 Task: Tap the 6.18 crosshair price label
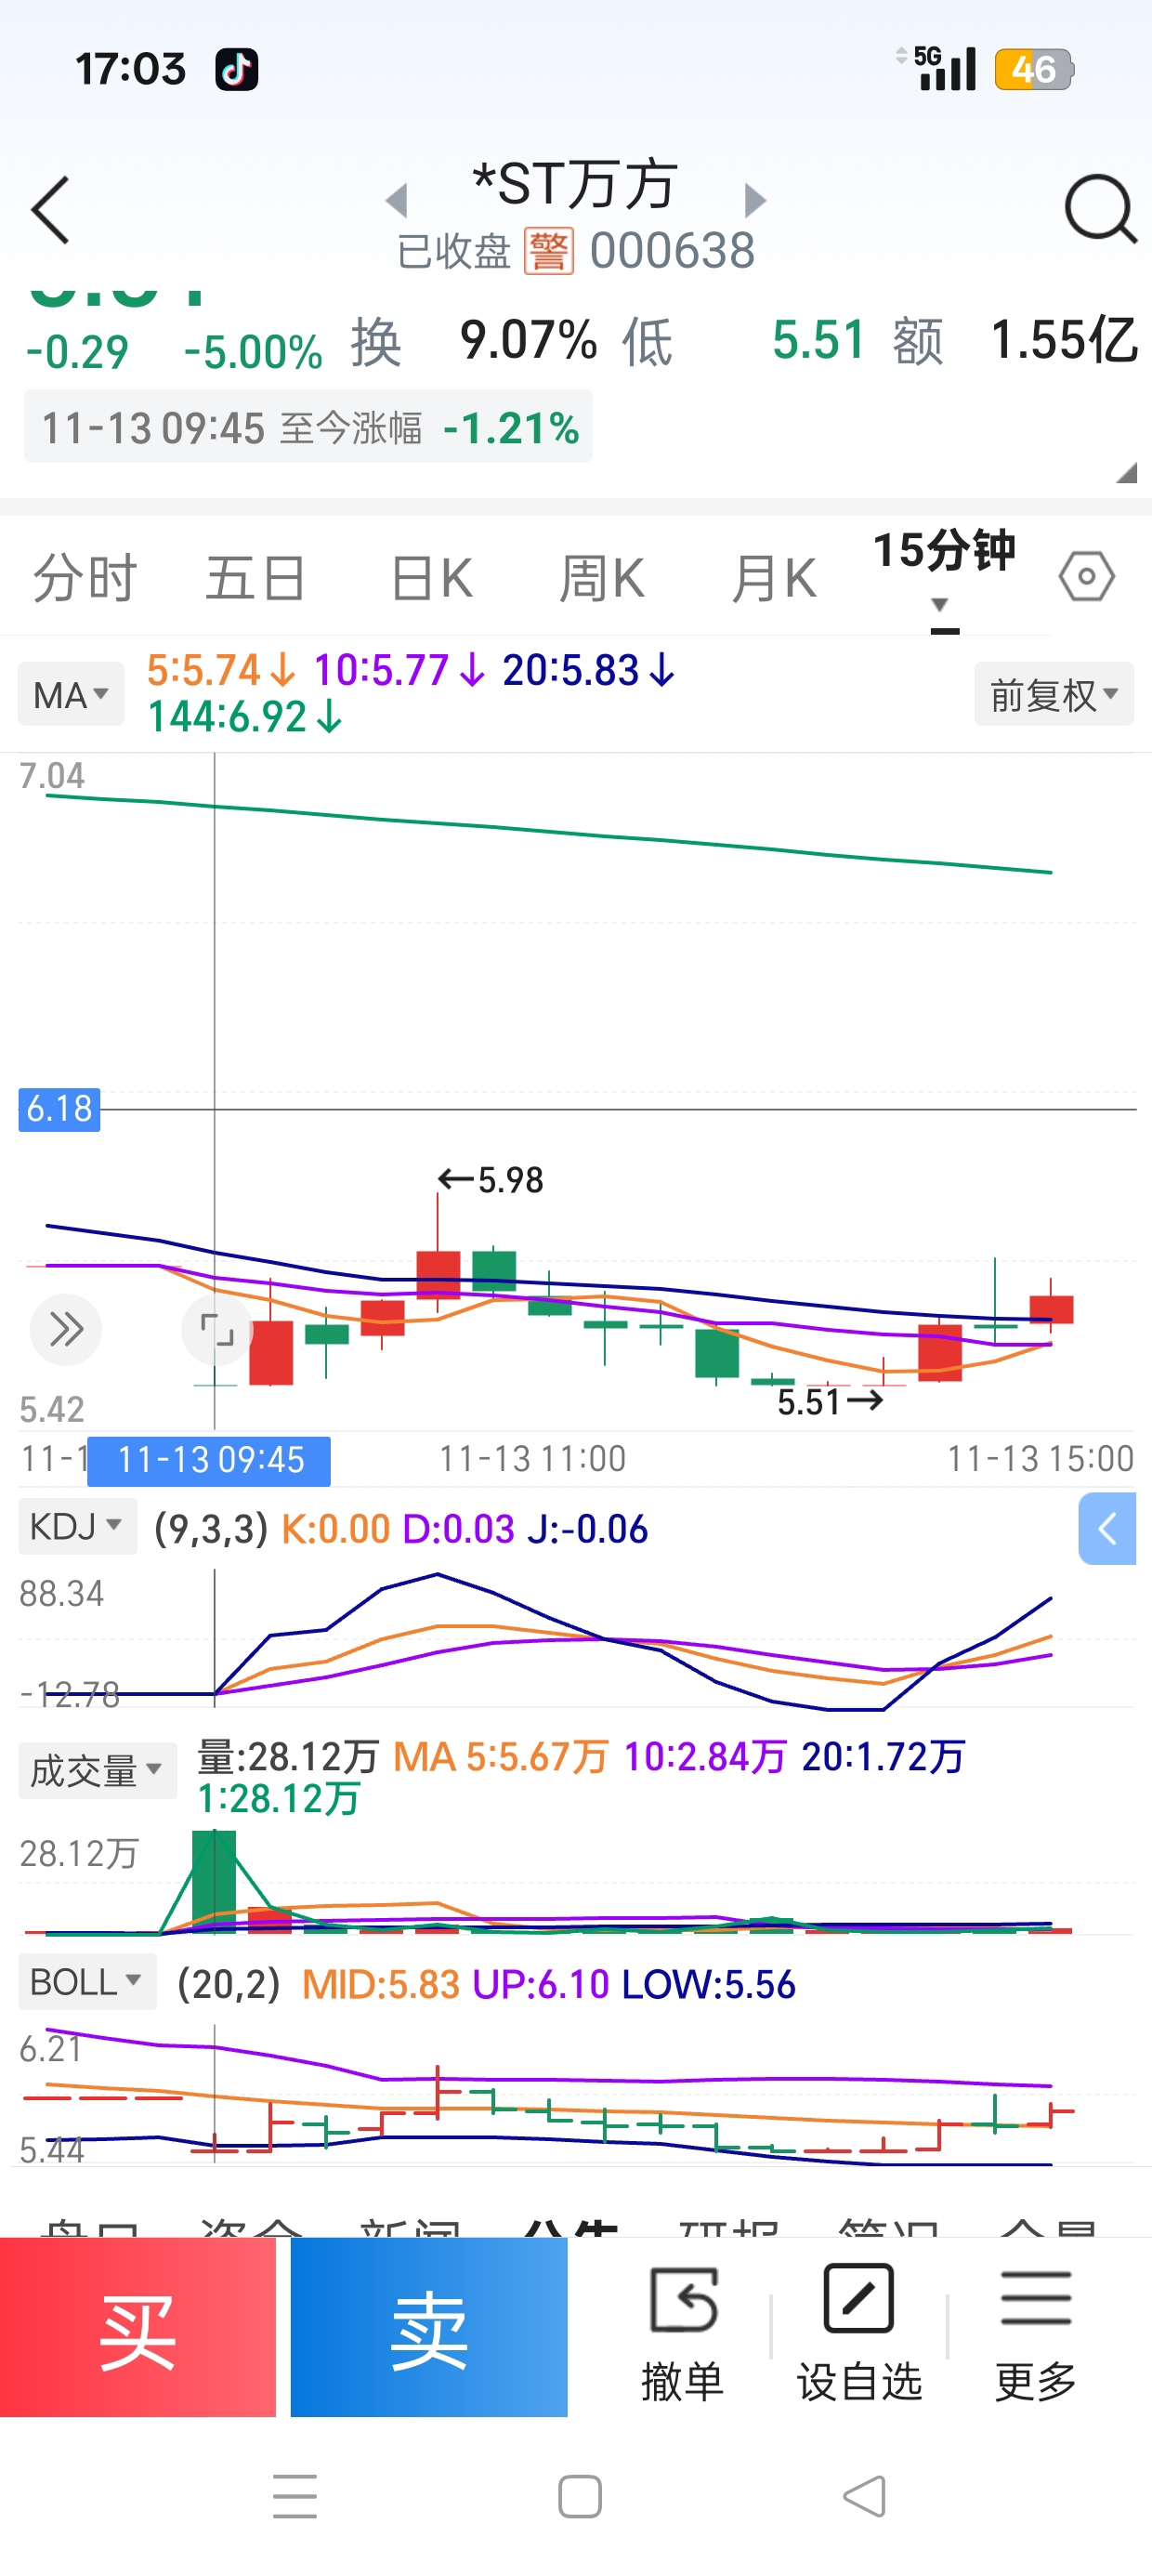(x=59, y=1109)
